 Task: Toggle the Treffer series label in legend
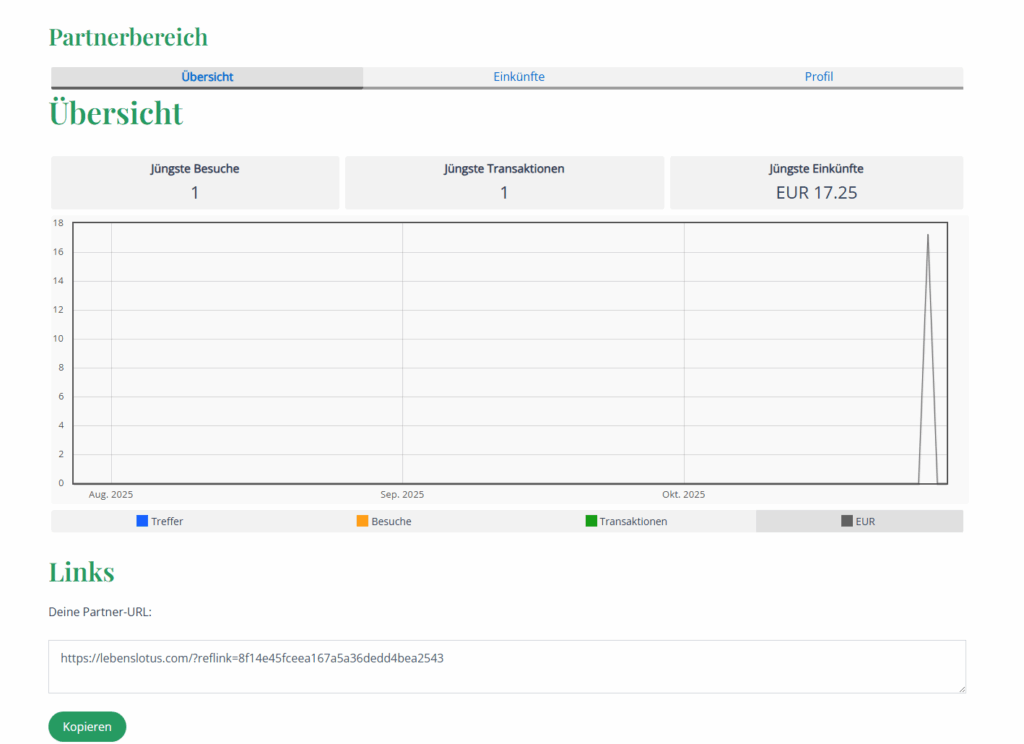167,522
